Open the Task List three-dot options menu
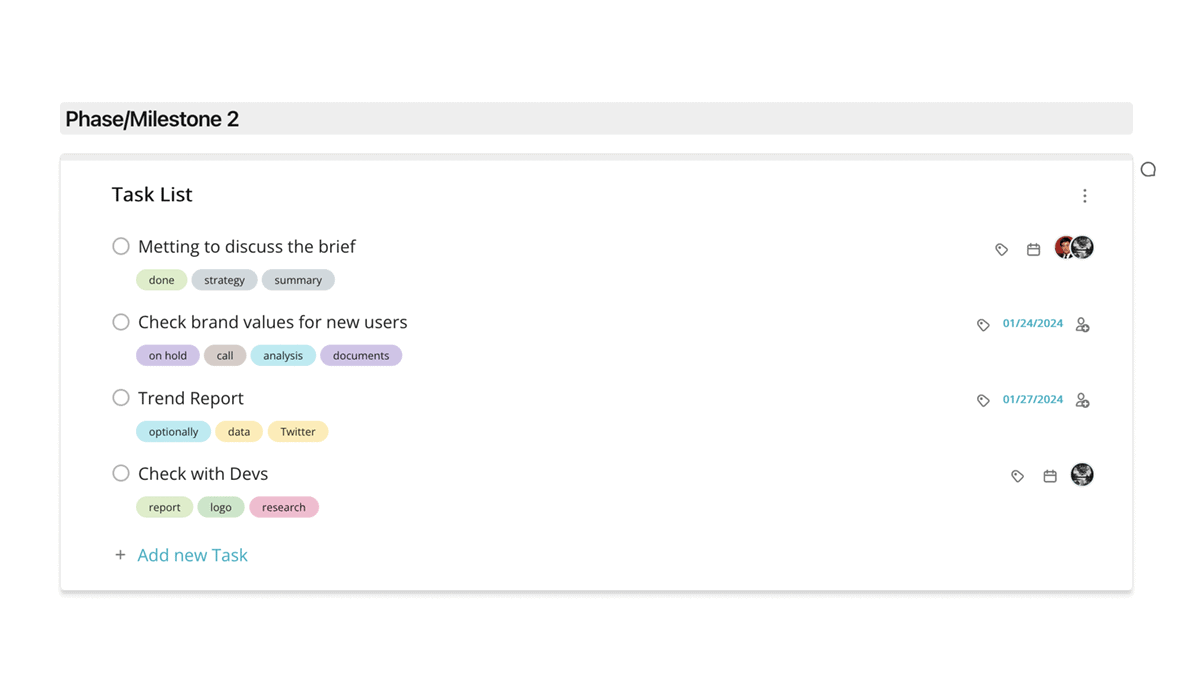 pos(1085,196)
